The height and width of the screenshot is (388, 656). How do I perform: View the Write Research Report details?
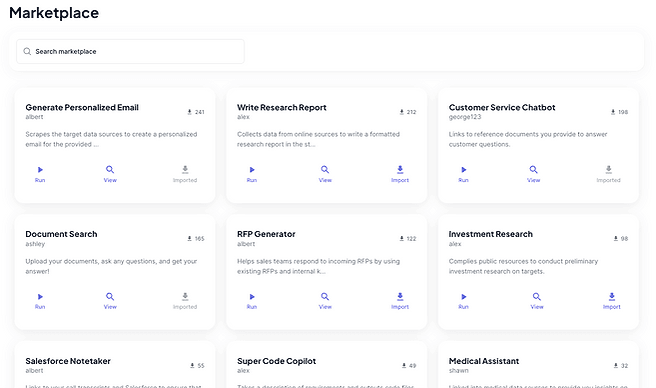[x=325, y=174]
